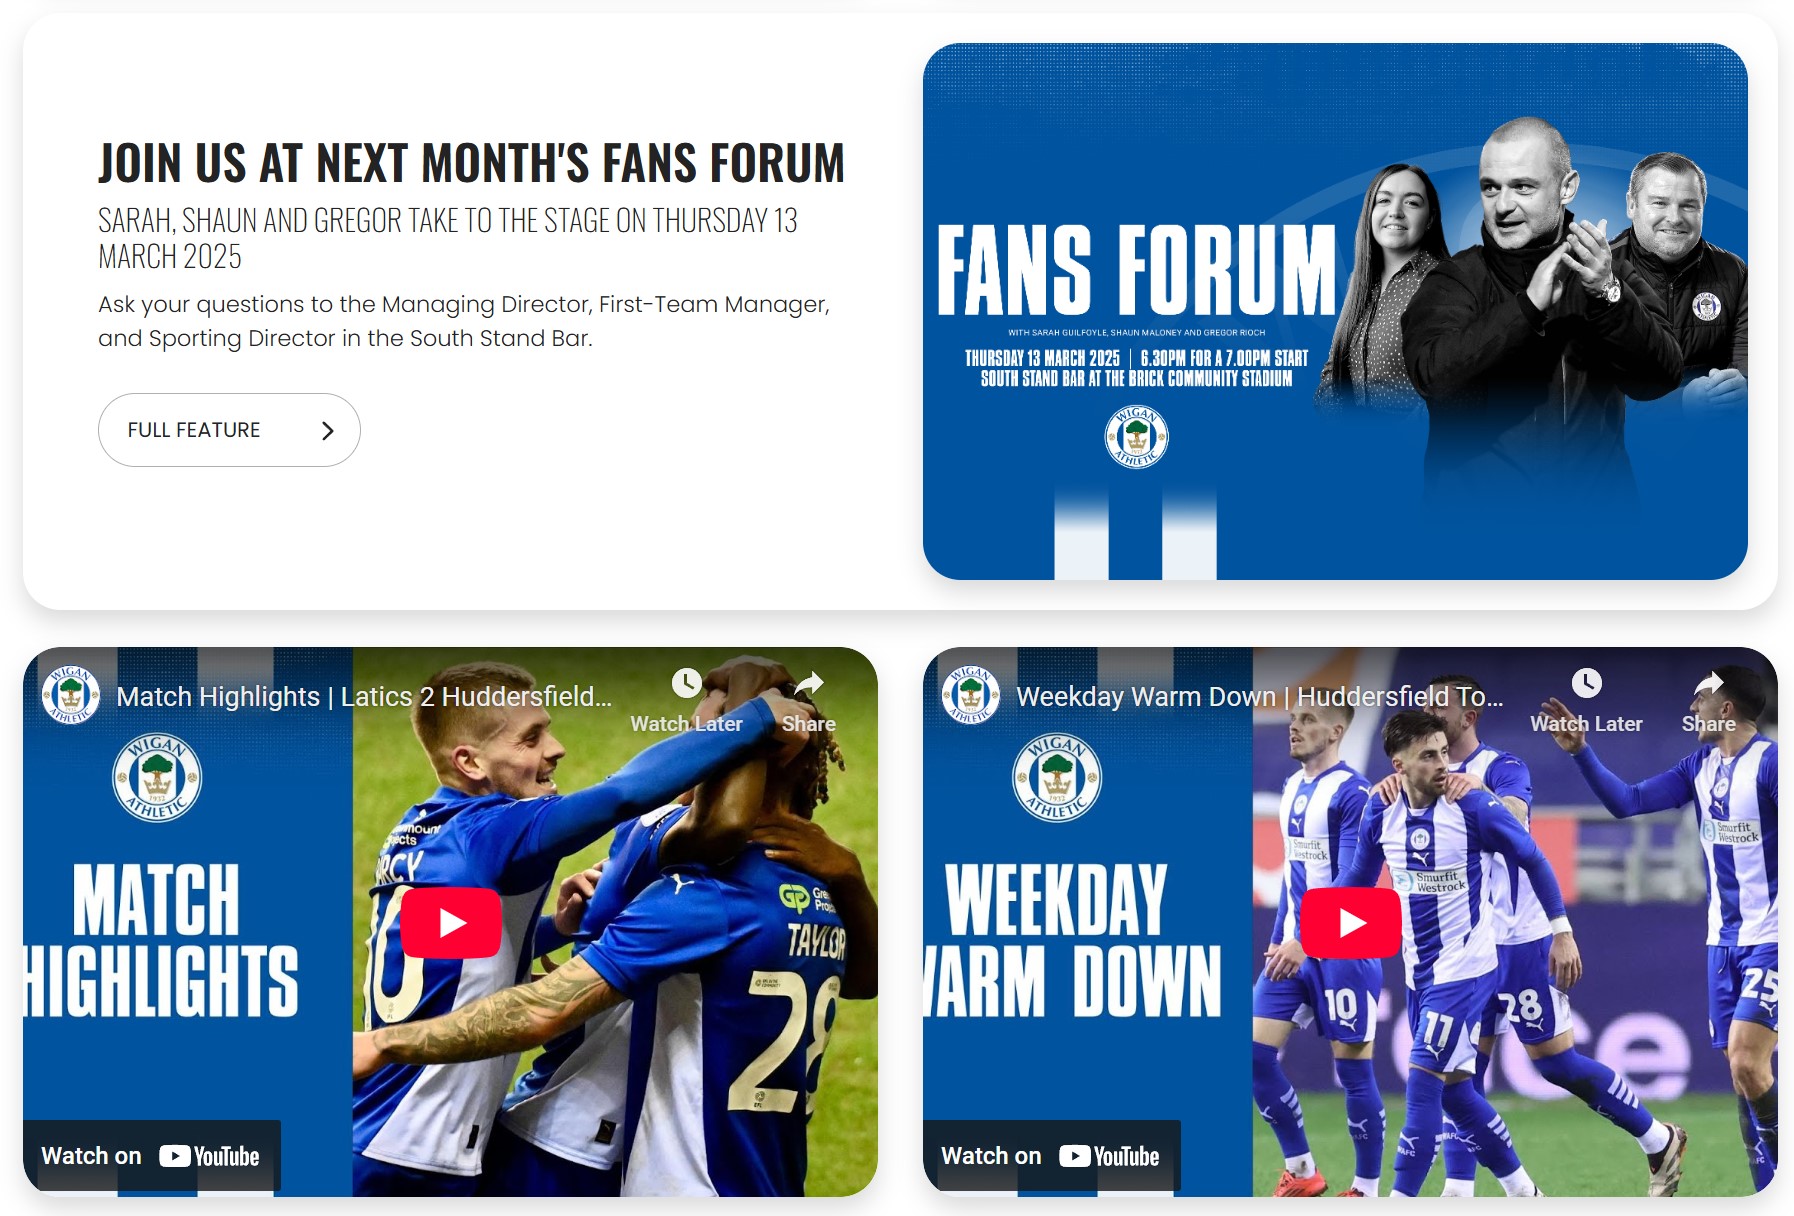This screenshot has height=1216, width=1794.
Task: Play the Match Highlights video
Action: (x=451, y=922)
